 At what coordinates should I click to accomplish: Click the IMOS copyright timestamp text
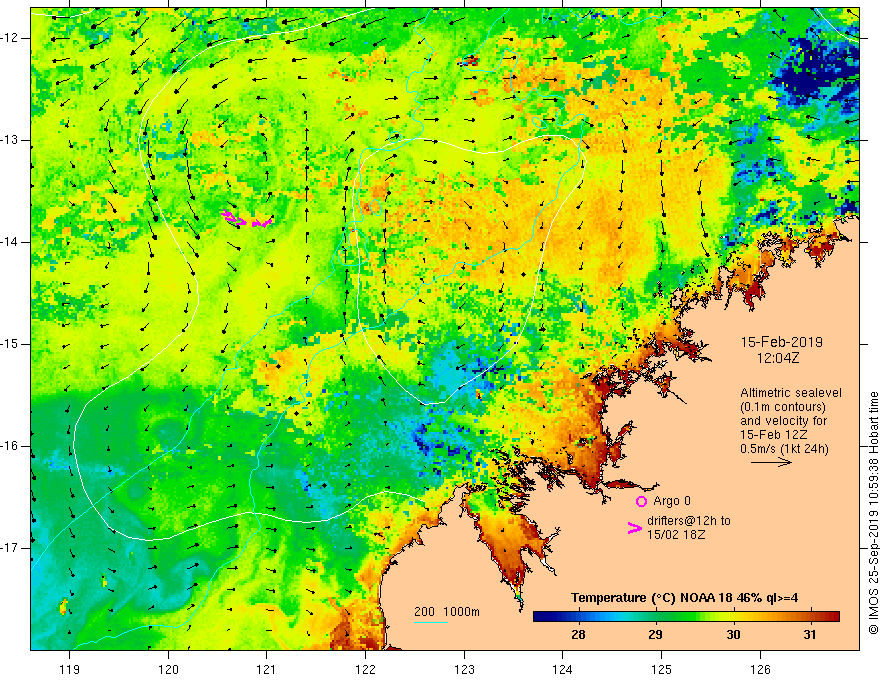click(x=873, y=513)
